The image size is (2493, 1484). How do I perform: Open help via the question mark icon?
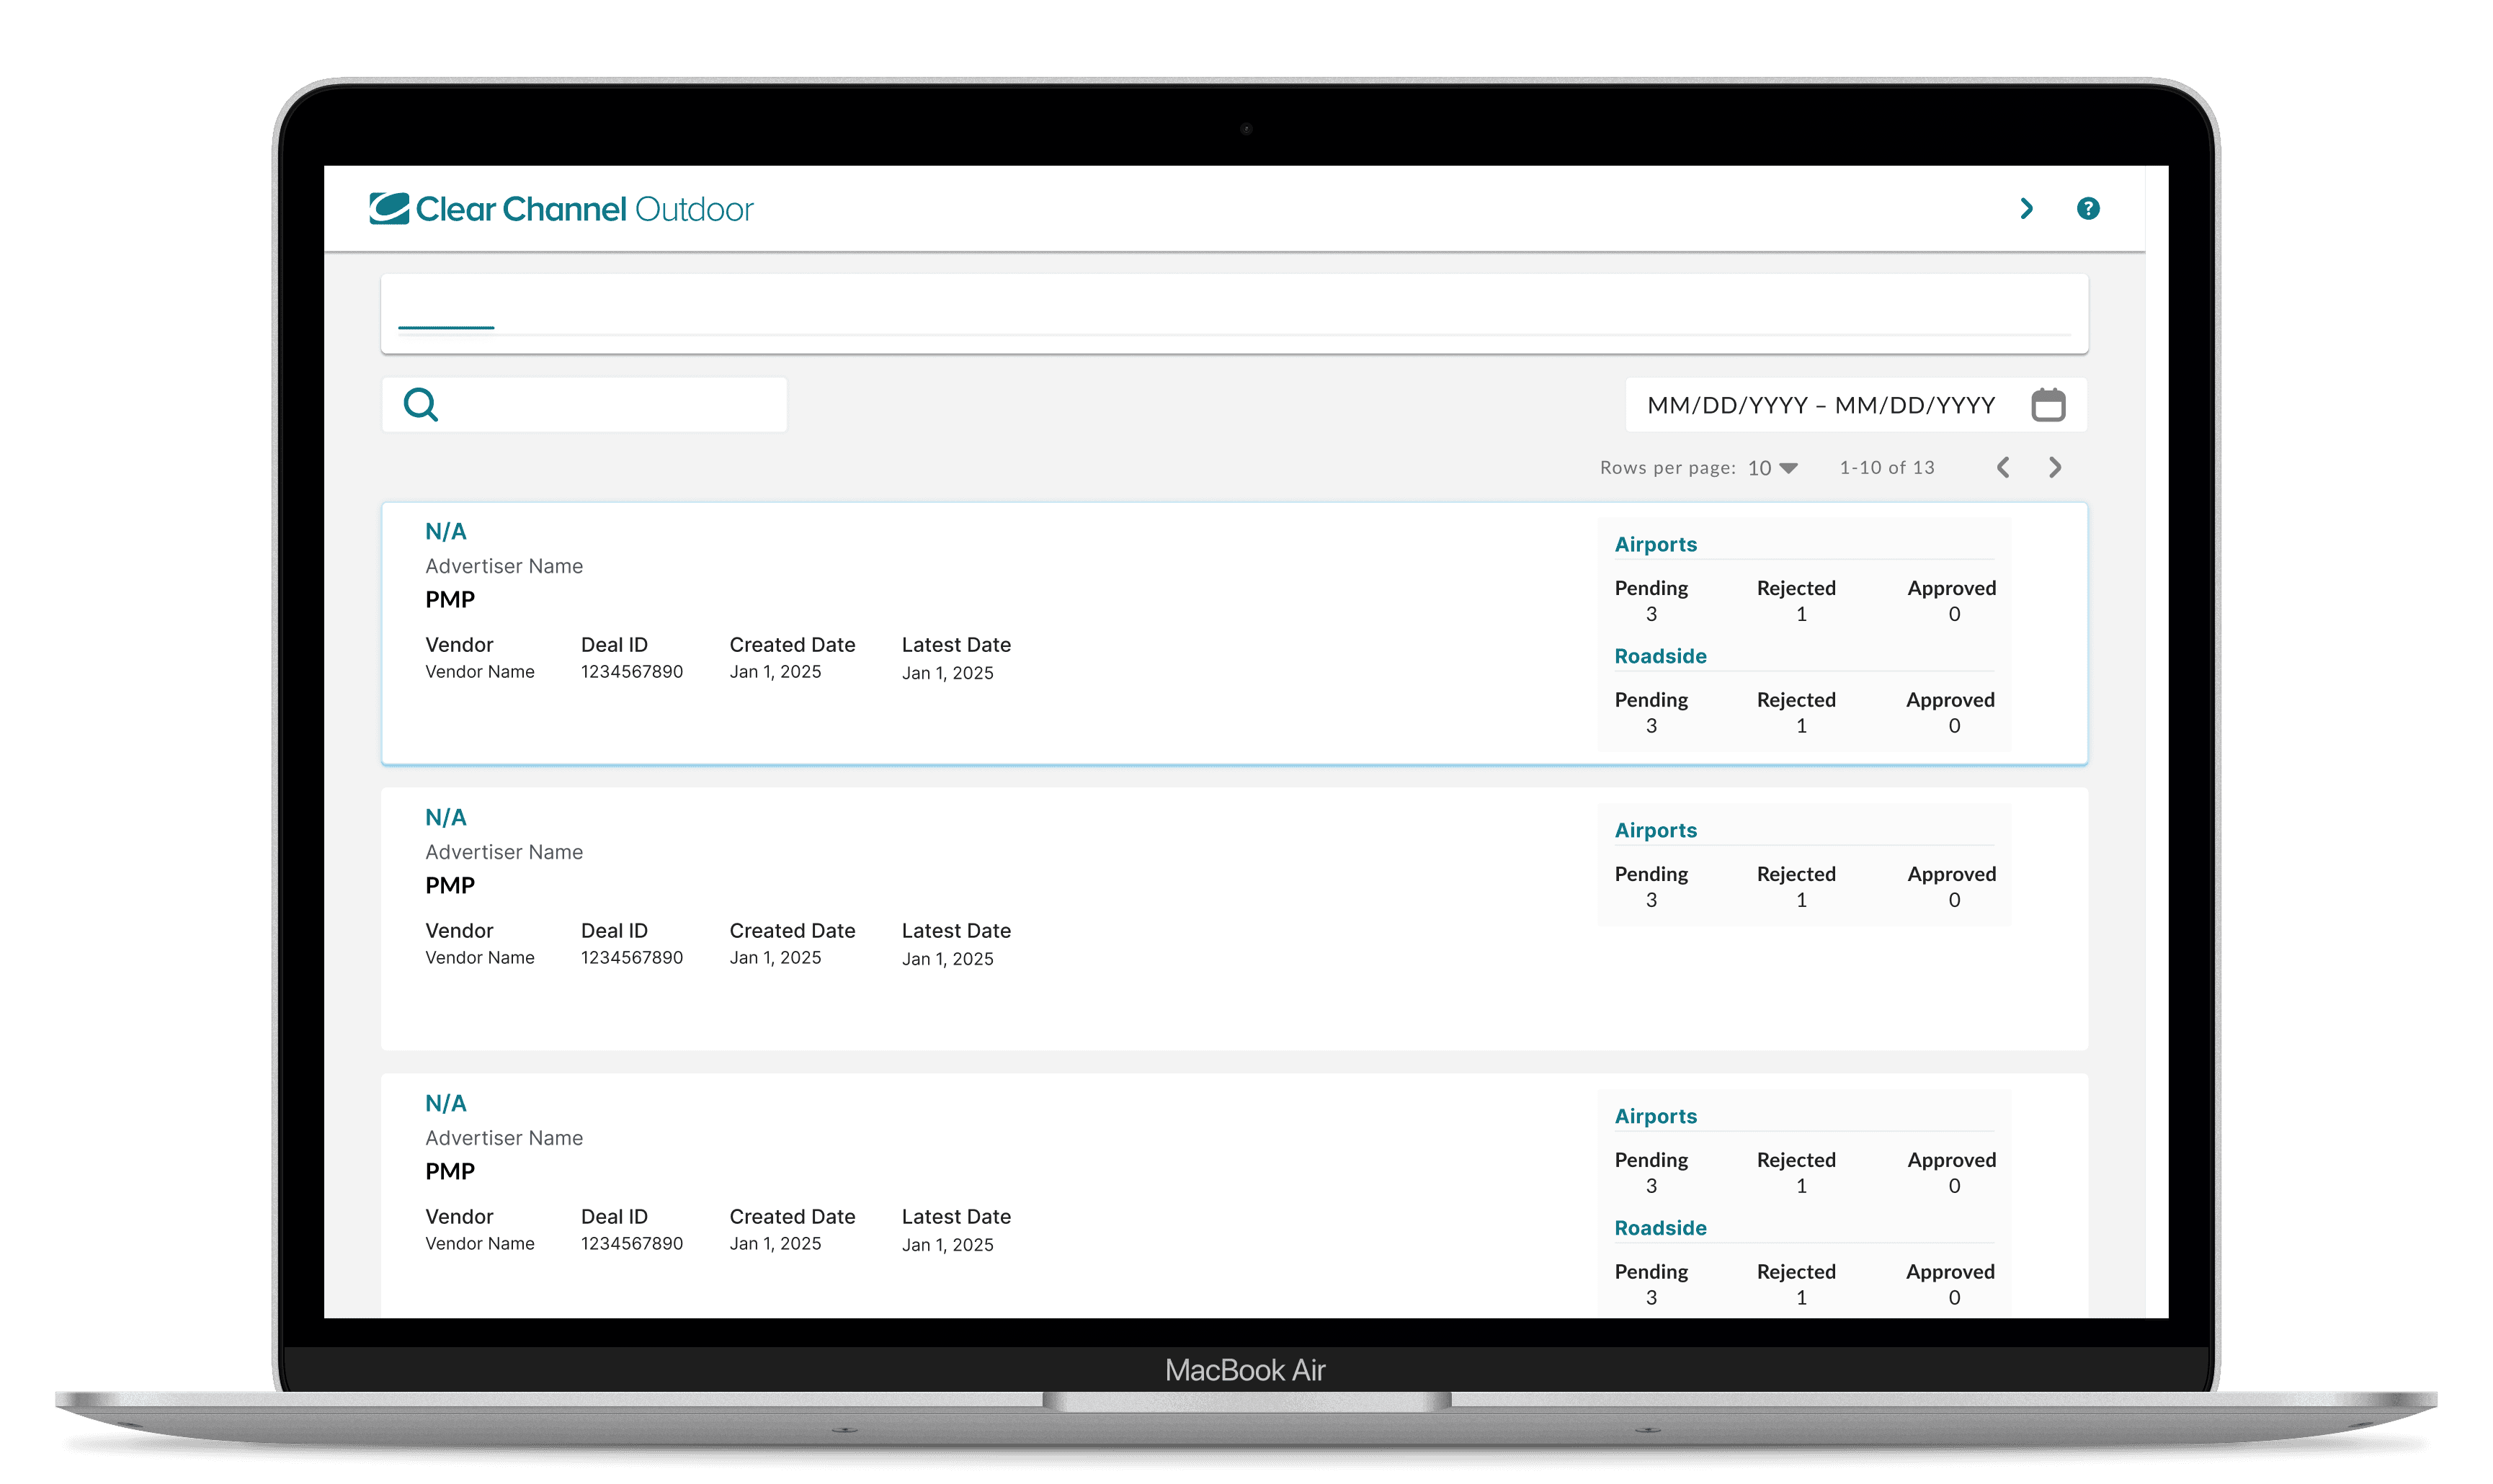click(x=2087, y=209)
